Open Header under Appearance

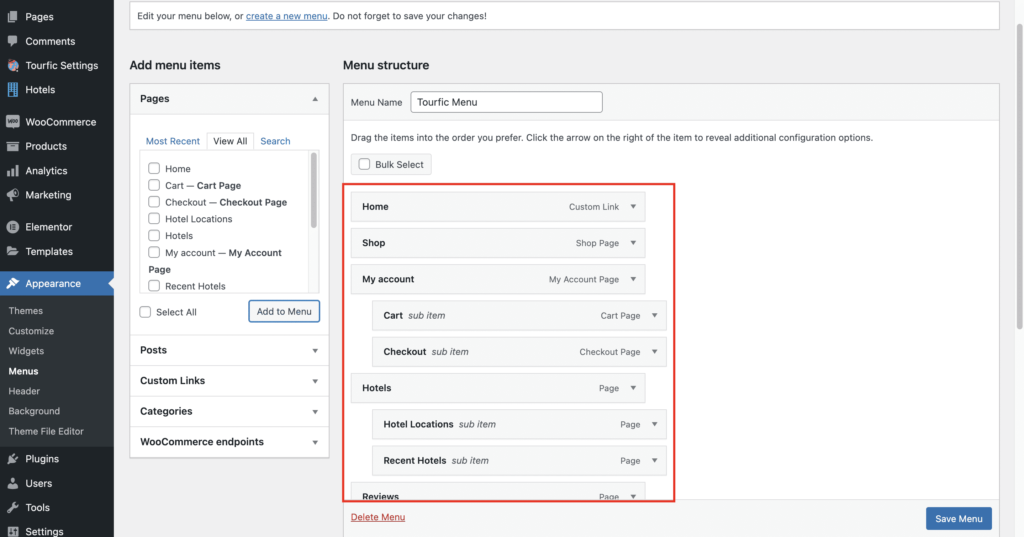(24, 391)
